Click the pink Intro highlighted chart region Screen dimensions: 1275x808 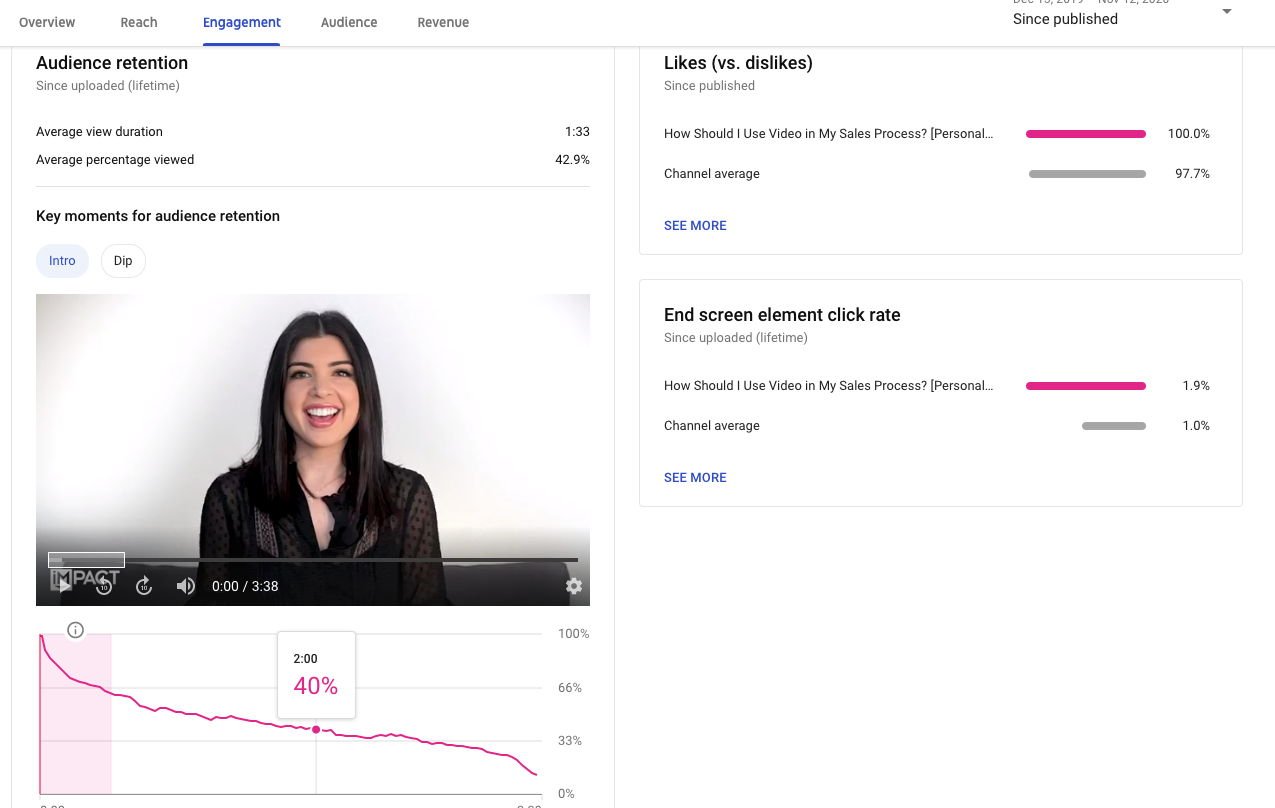pos(75,714)
